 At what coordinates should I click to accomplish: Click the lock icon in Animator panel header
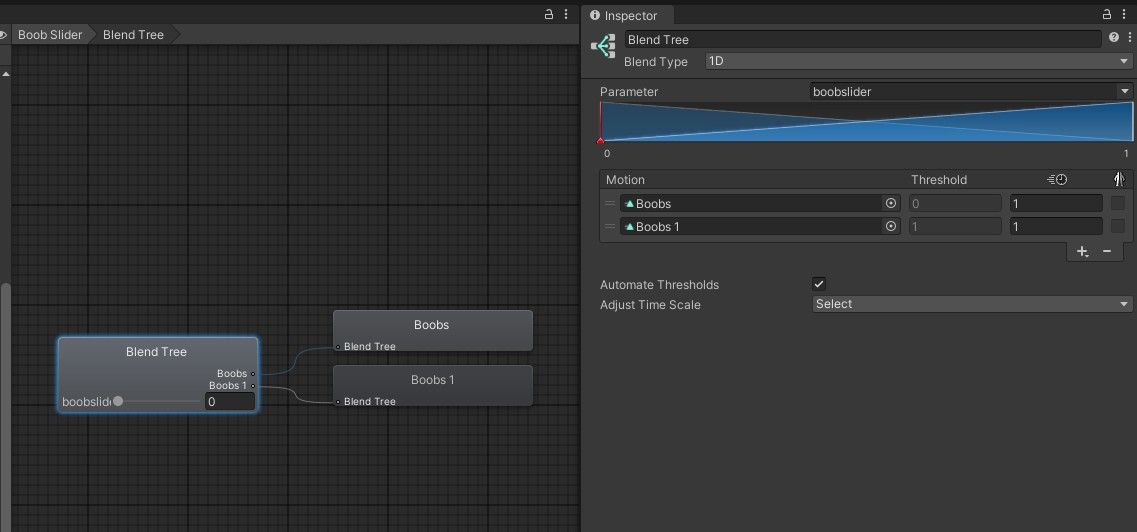pyautogui.click(x=550, y=14)
